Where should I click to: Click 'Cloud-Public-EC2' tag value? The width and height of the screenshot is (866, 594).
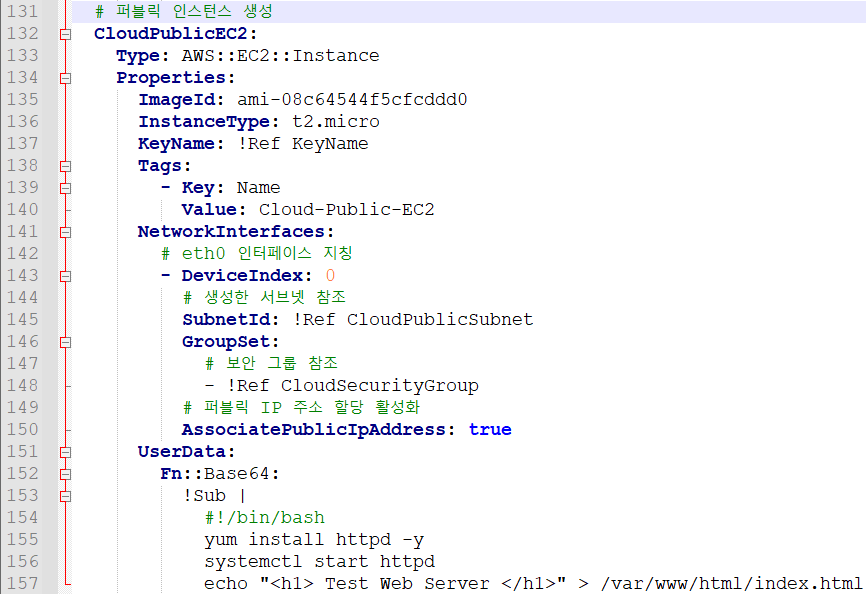(x=347, y=210)
